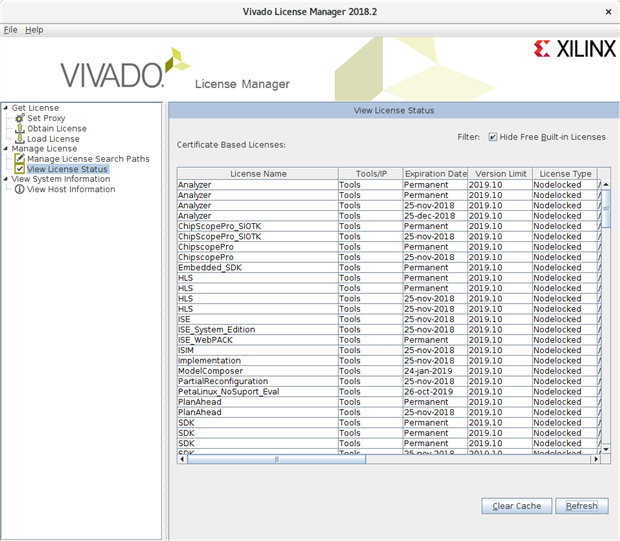Click the View Host Information info icon

(20, 189)
